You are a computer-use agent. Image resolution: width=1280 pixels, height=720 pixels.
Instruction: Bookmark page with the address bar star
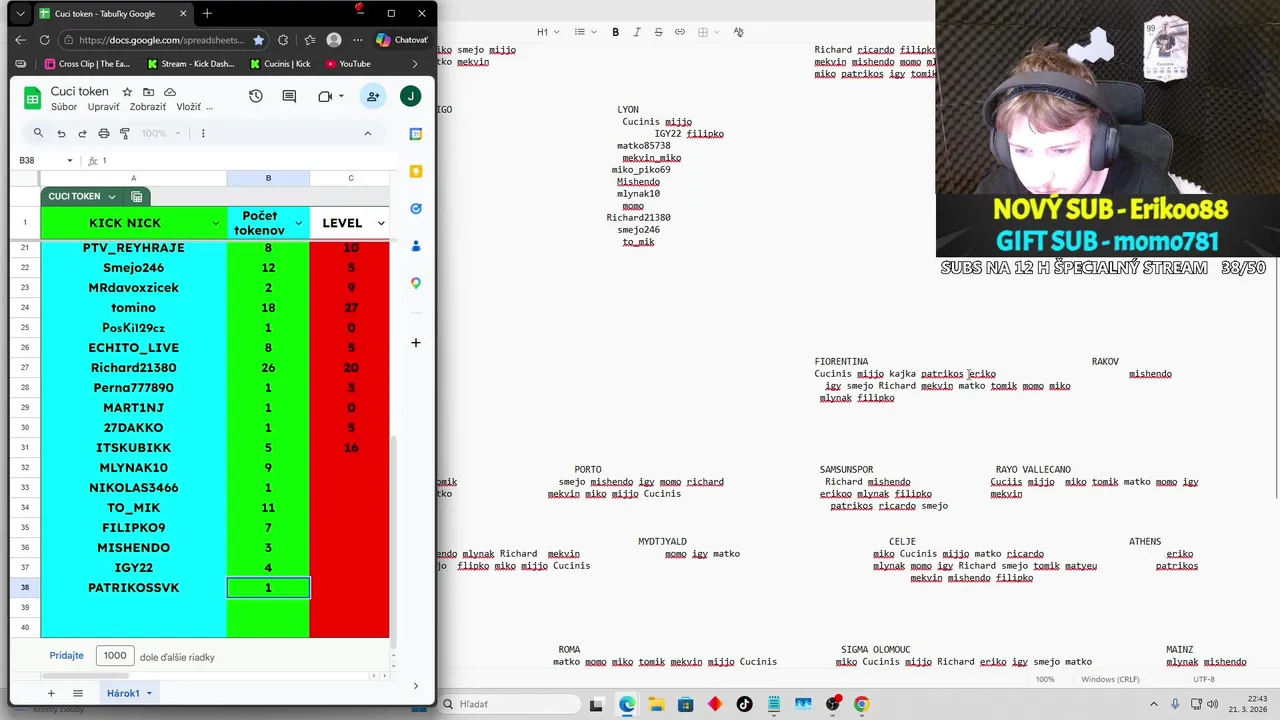coord(258,40)
